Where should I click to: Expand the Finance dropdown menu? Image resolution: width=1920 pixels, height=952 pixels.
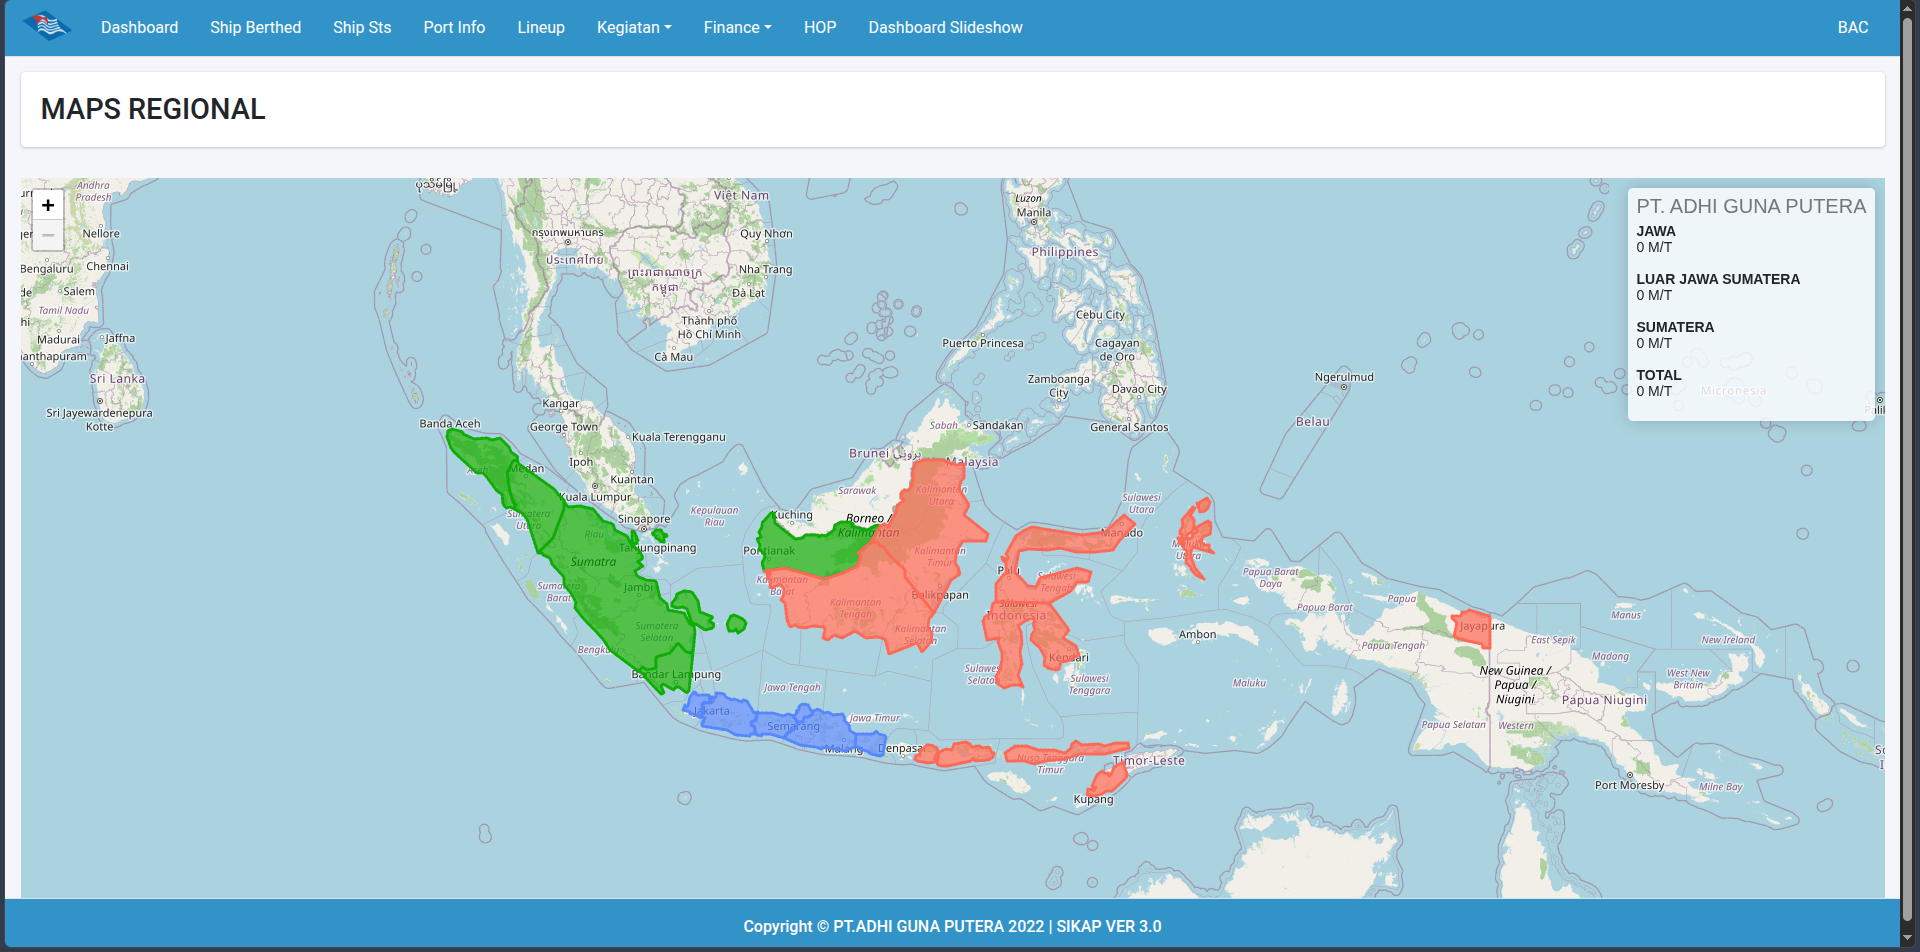(737, 27)
